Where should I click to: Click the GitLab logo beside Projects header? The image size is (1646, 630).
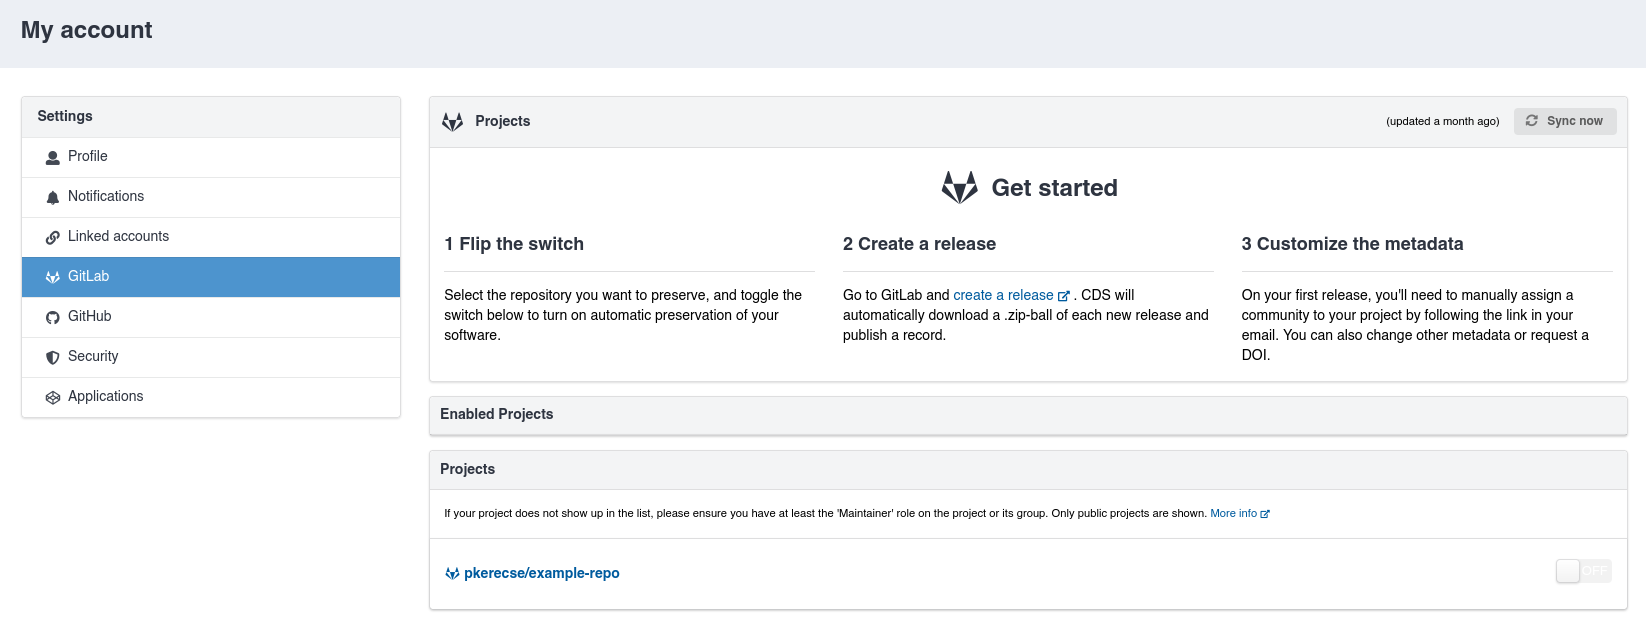(x=453, y=122)
